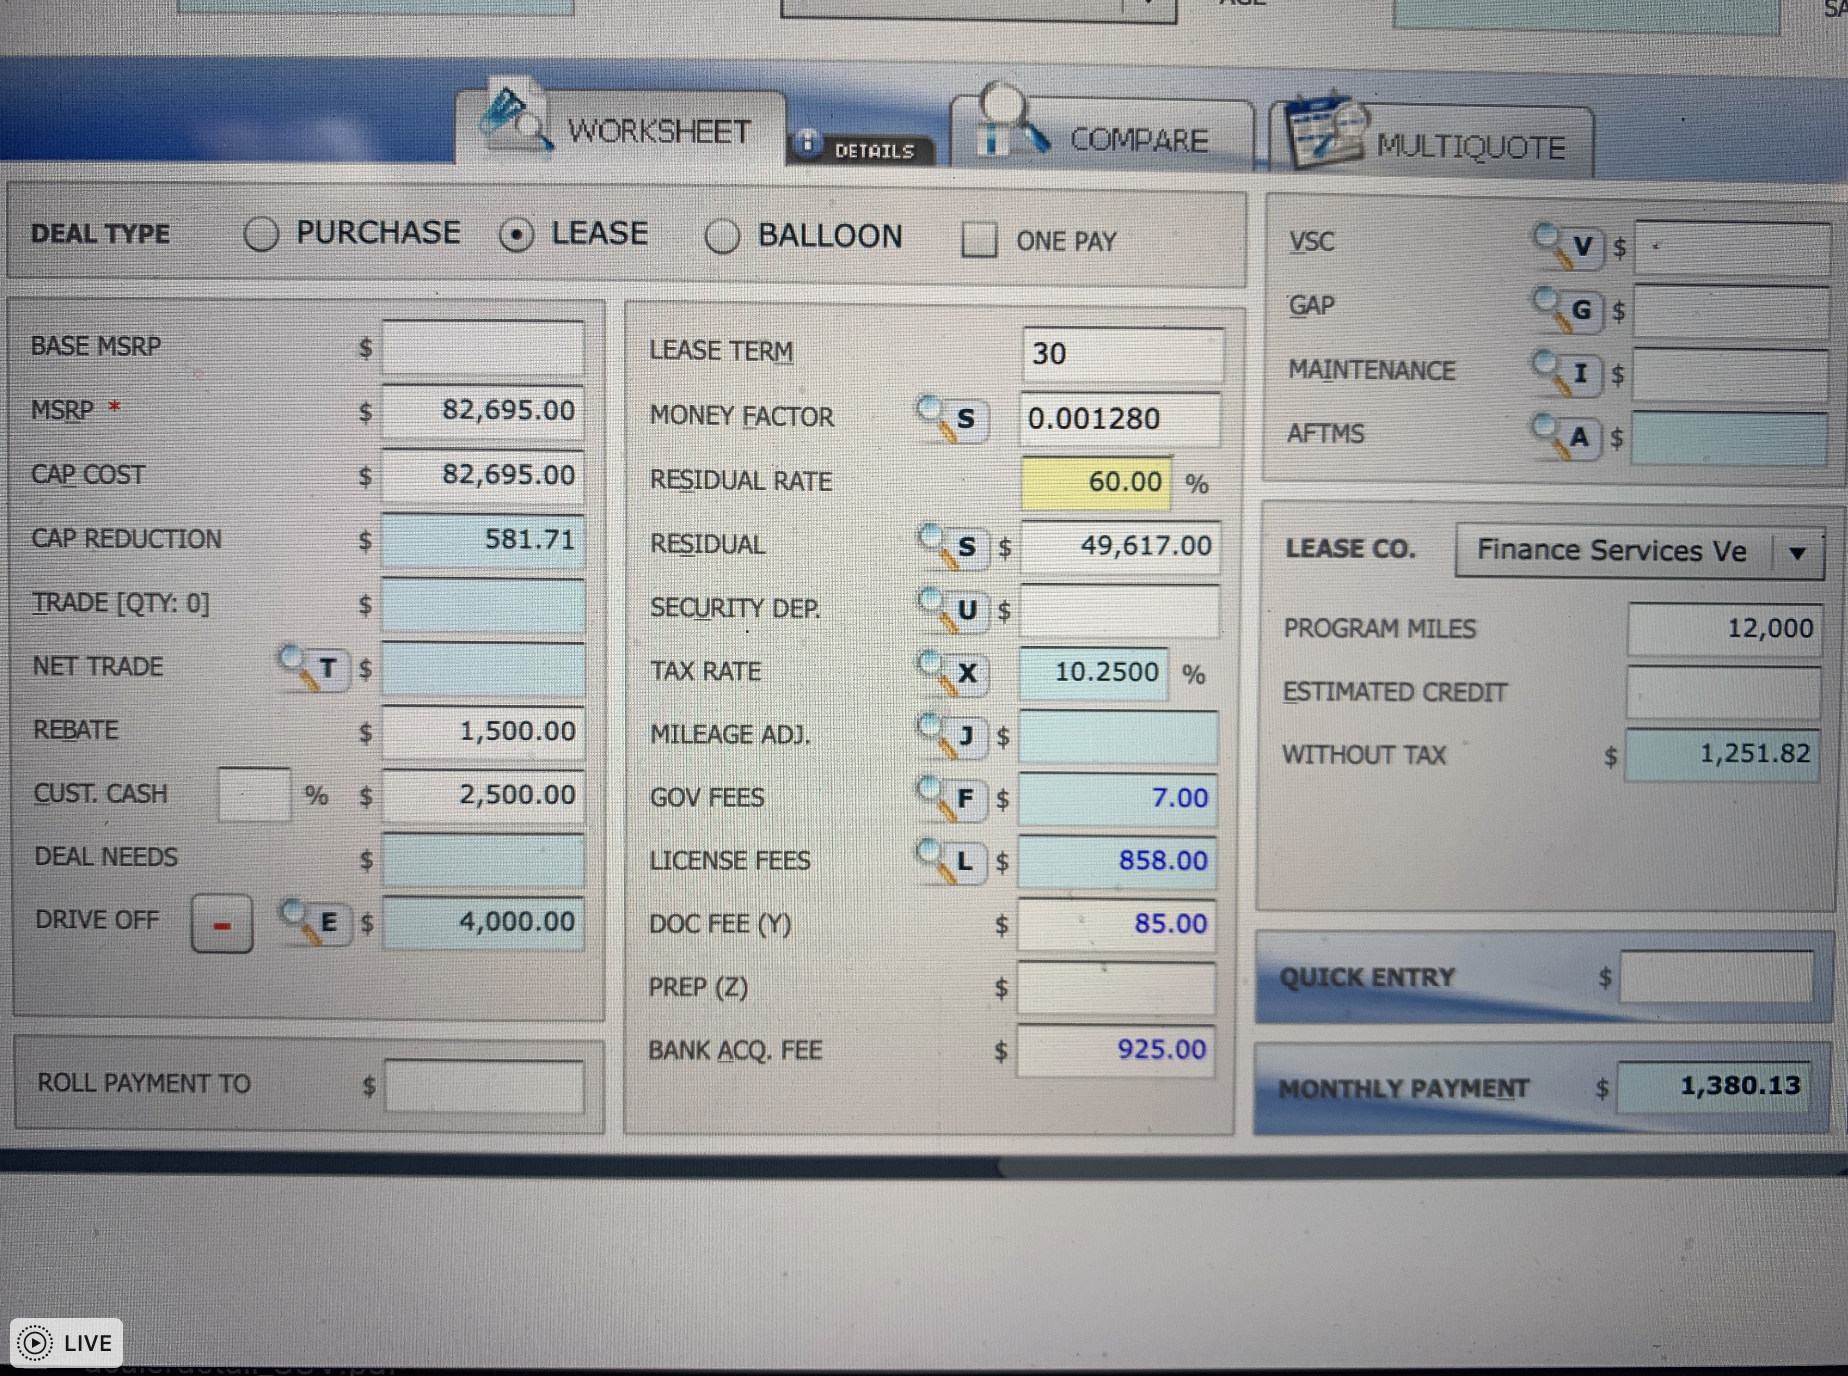
Task: Select the Balloon deal type
Action: click(x=722, y=238)
